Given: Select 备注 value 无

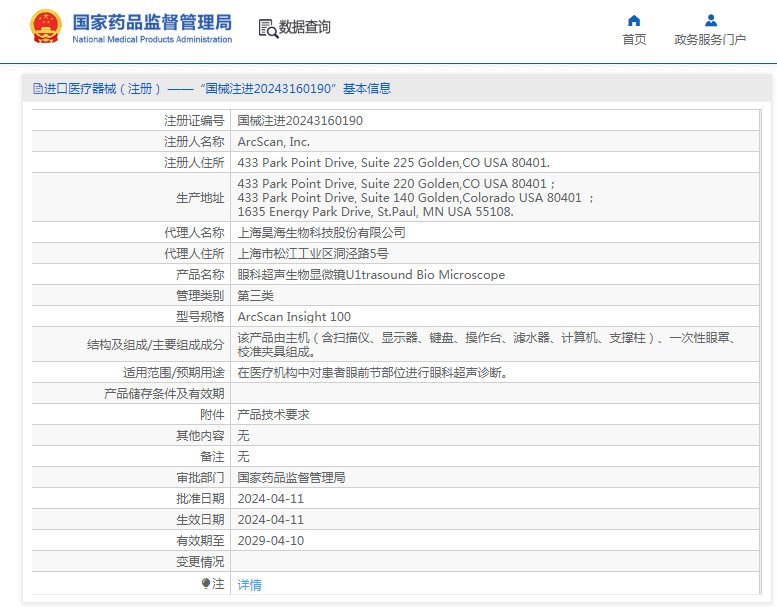Looking at the screenshot, I should click(x=243, y=456).
